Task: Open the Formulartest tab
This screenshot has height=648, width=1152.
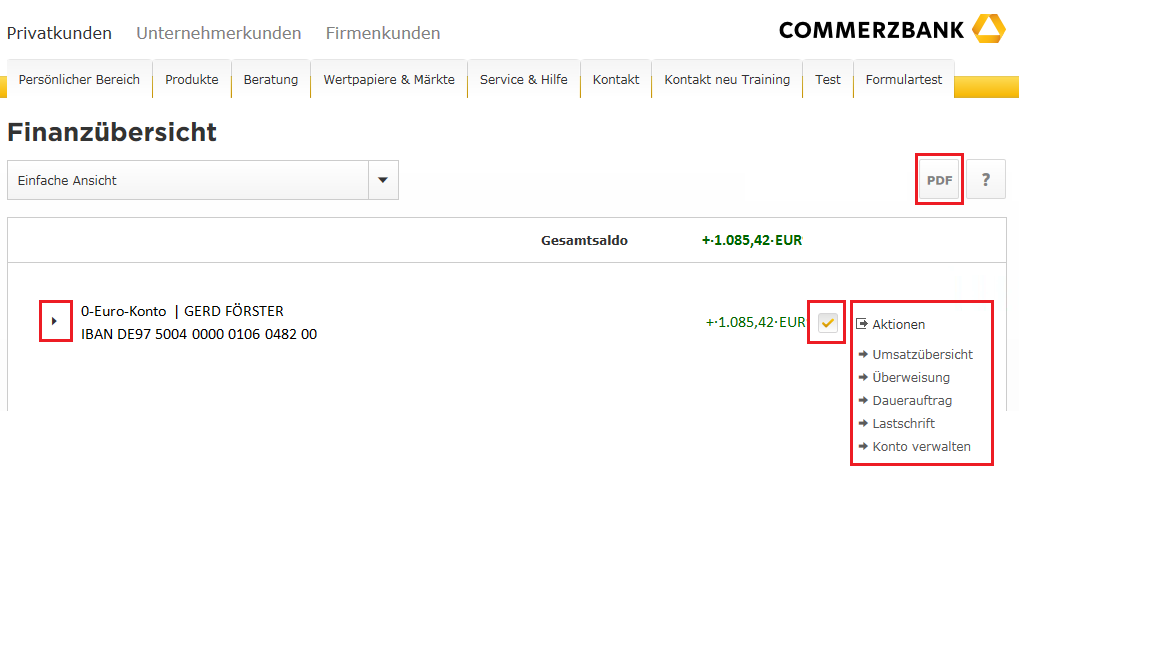Action: 903,80
